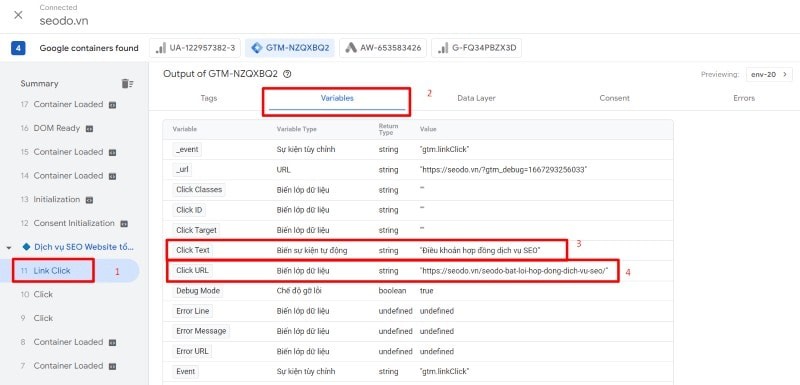Select the AW-653583426 container
800x385 pixels.
(383, 48)
